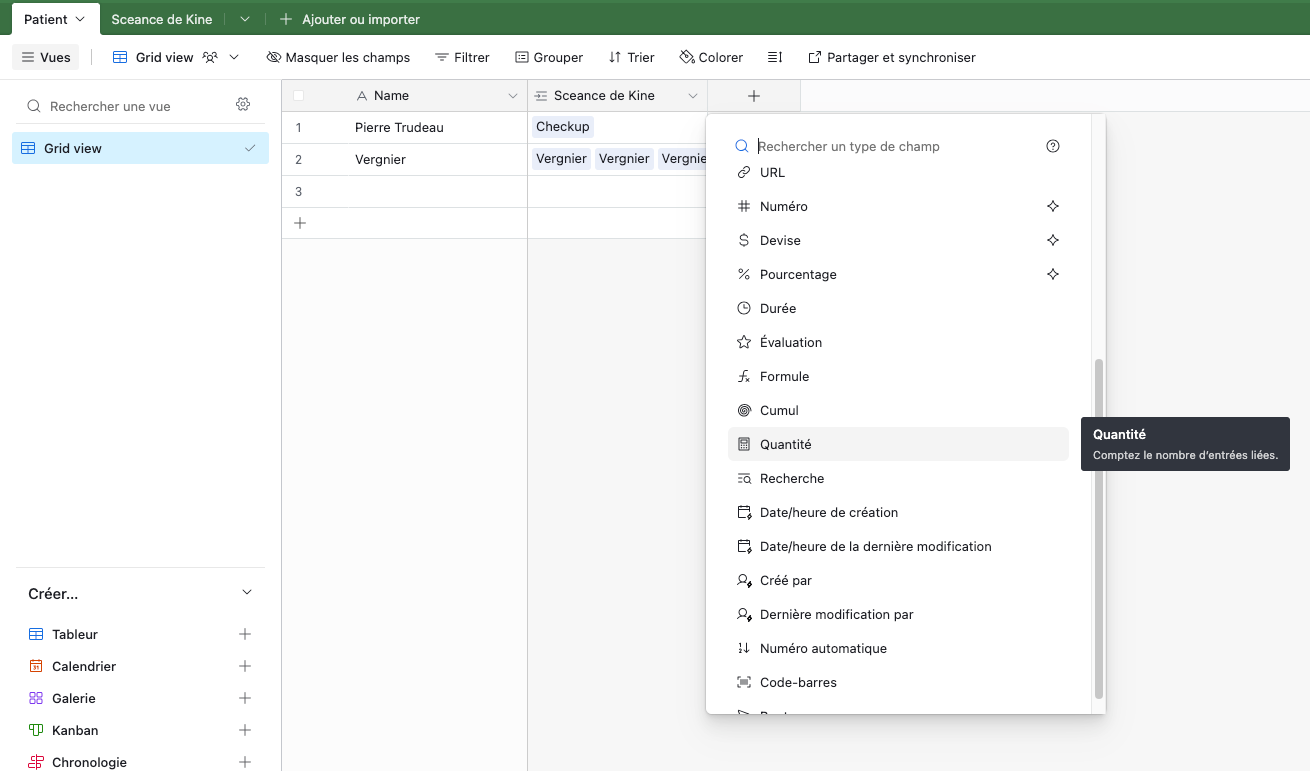Click the Grouper button
This screenshot has height=771, width=1310.
click(549, 57)
